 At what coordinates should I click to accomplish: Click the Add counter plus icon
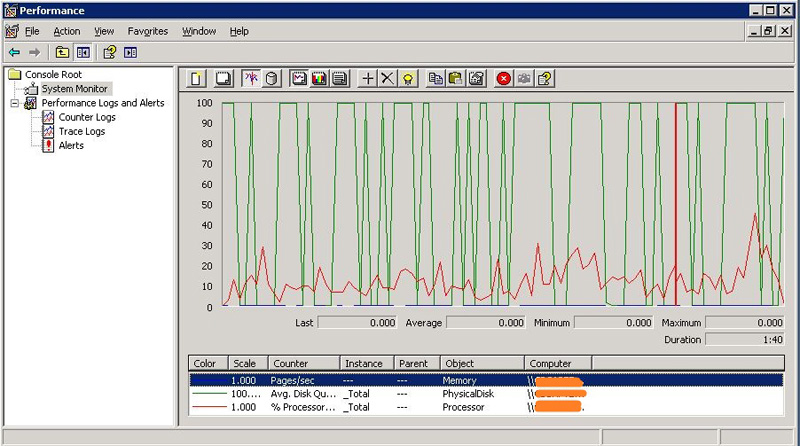[x=367, y=79]
